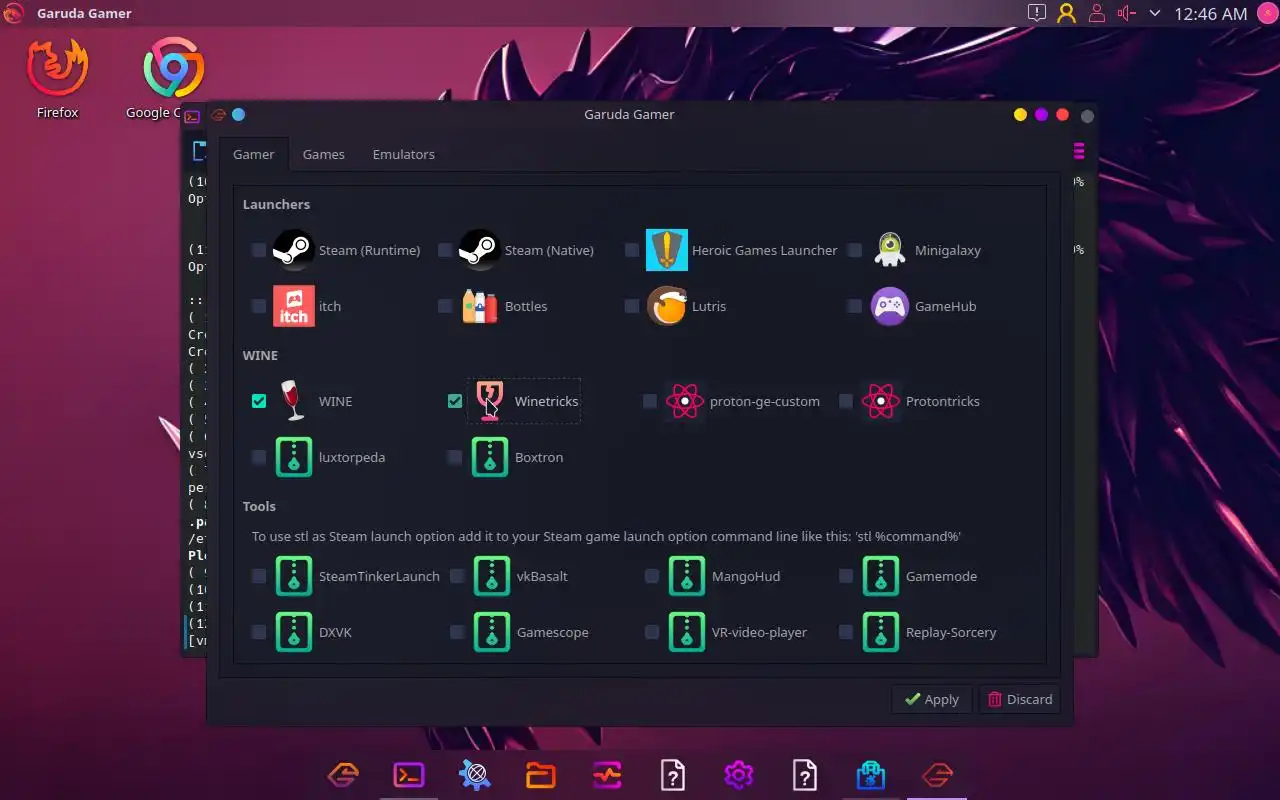Open the network gear globe dock icon
The height and width of the screenshot is (800, 1280).
point(475,775)
